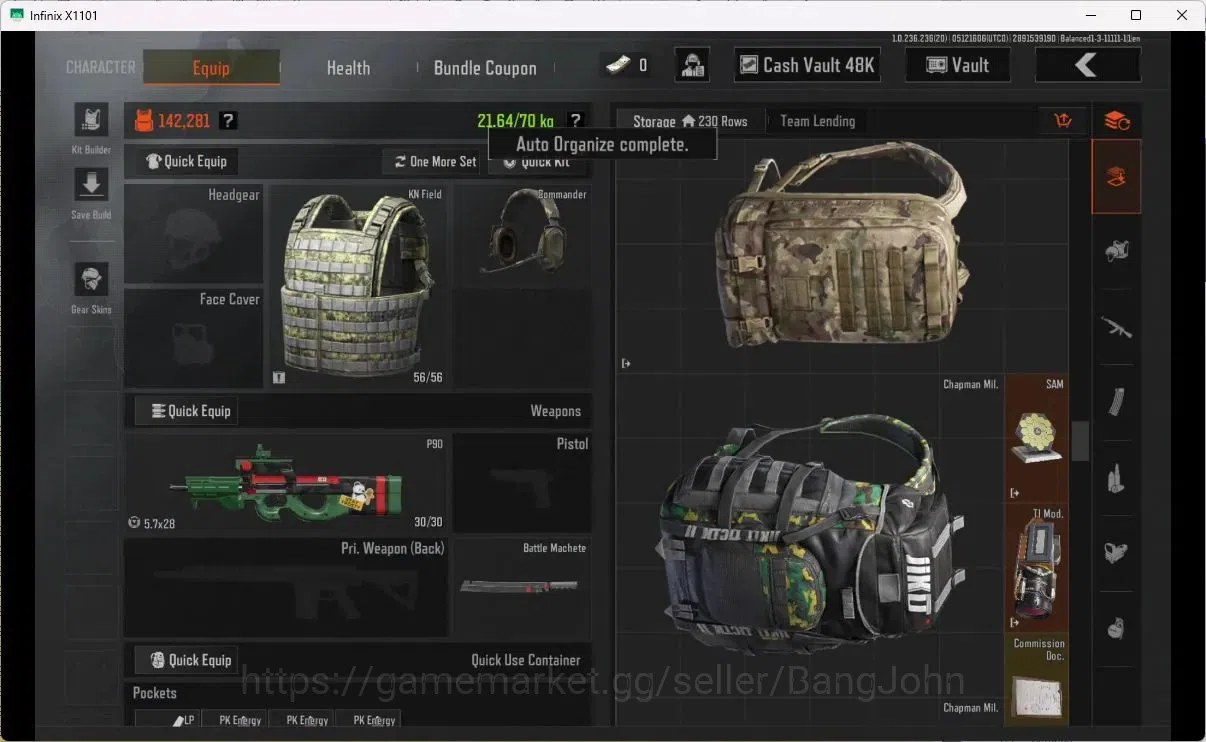This screenshot has height=742, width=1206.
Task: Switch to the Health tab
Action: (348, 68)
